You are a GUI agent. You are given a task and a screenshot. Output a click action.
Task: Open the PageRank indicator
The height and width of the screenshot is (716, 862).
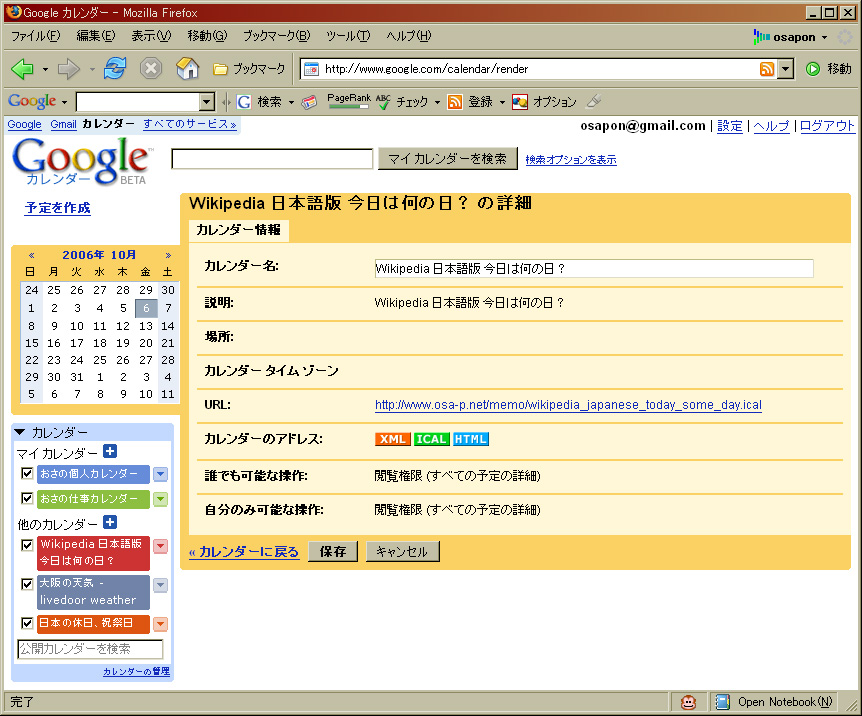click(349, 101)
